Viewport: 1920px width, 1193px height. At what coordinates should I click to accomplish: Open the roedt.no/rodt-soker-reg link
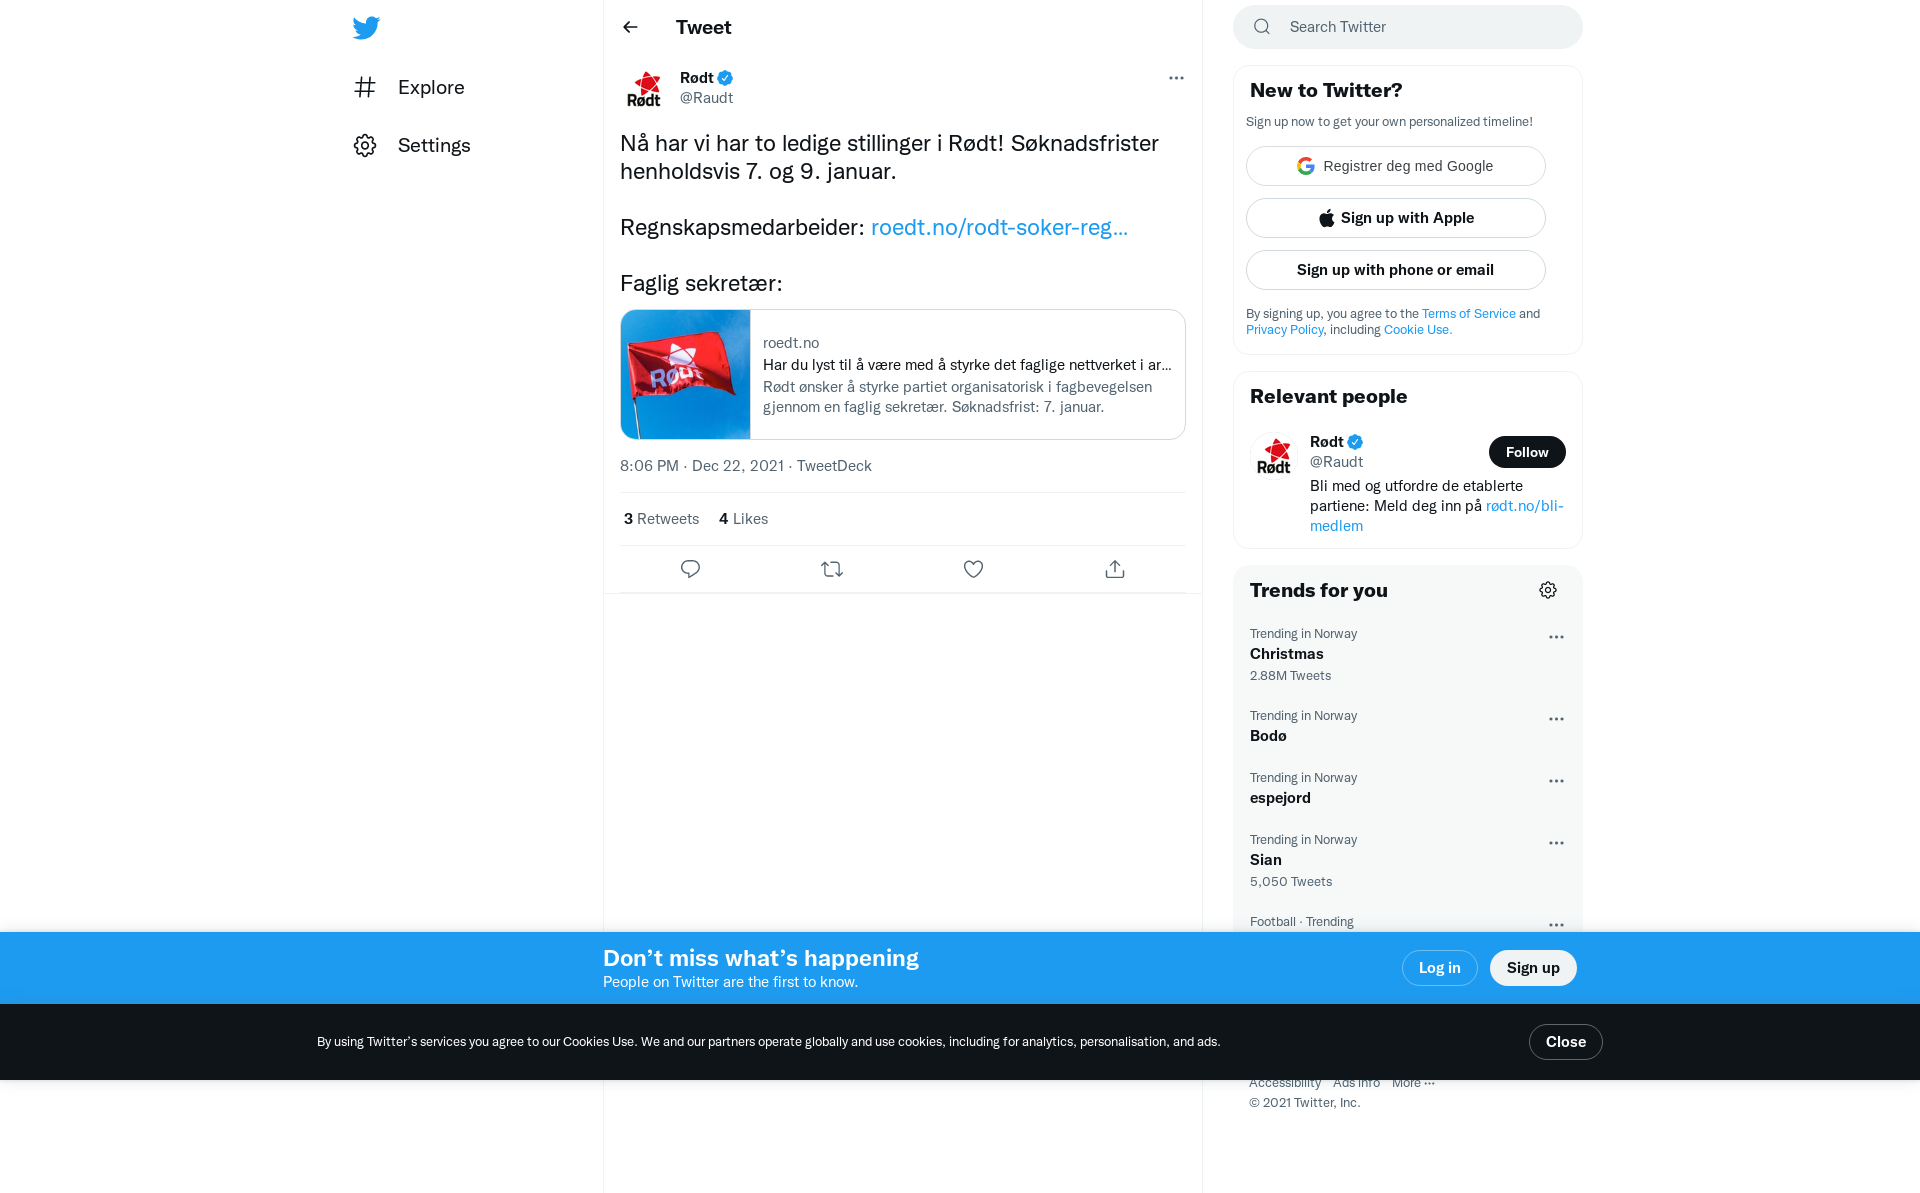[x=999, y=227]
